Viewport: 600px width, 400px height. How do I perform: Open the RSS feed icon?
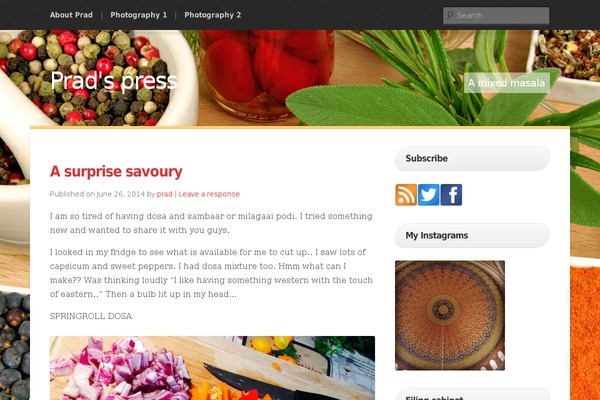[406, 195]
